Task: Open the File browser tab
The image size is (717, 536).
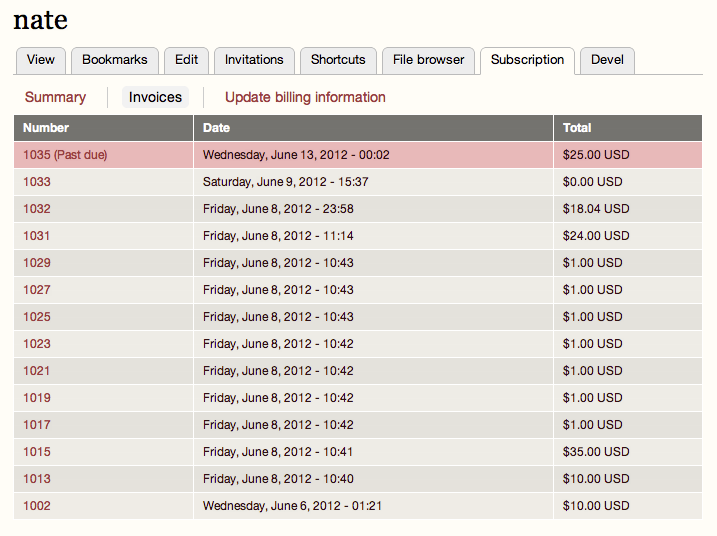Action: (429, 60)
